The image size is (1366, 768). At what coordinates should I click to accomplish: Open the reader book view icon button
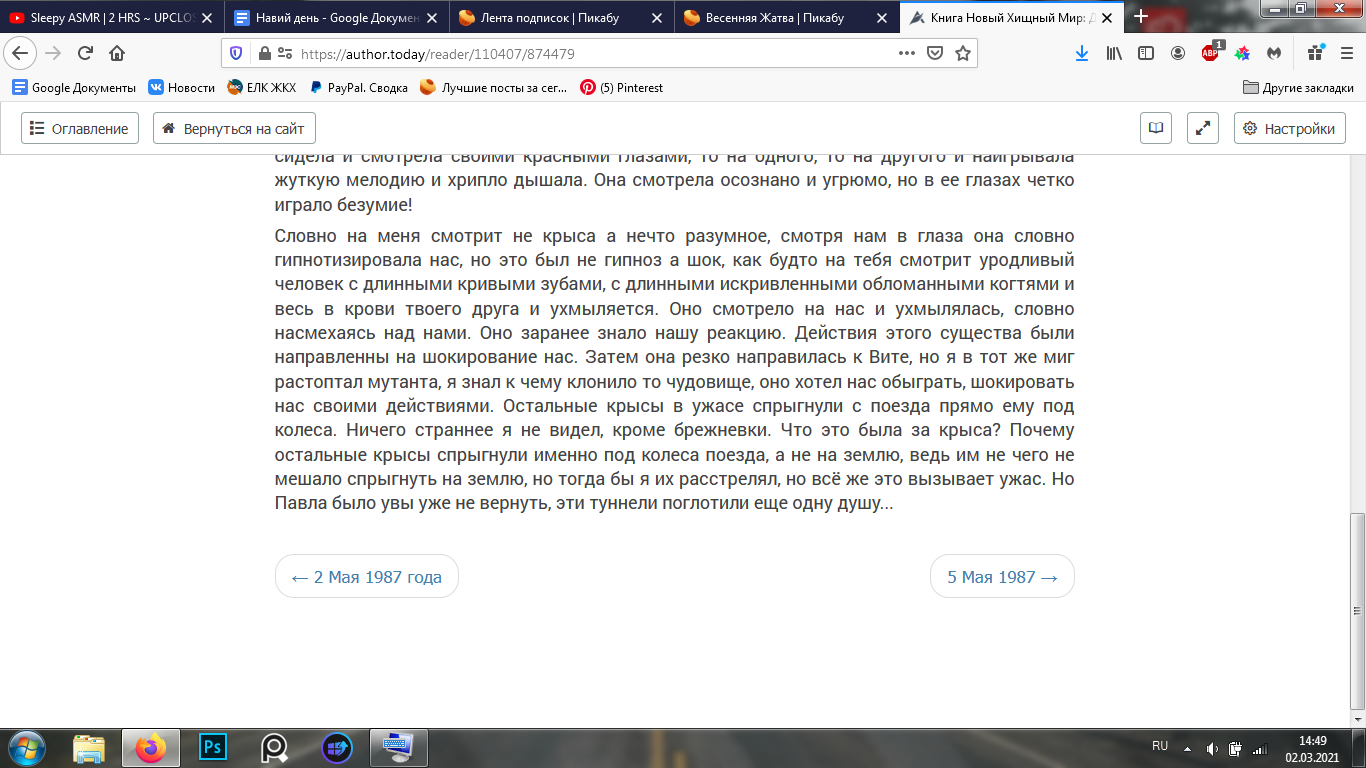tap(1156, 128)
